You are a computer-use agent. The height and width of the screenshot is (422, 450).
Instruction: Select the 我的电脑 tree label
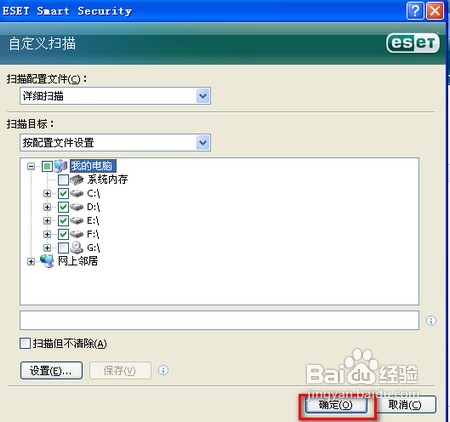(93, 166)
